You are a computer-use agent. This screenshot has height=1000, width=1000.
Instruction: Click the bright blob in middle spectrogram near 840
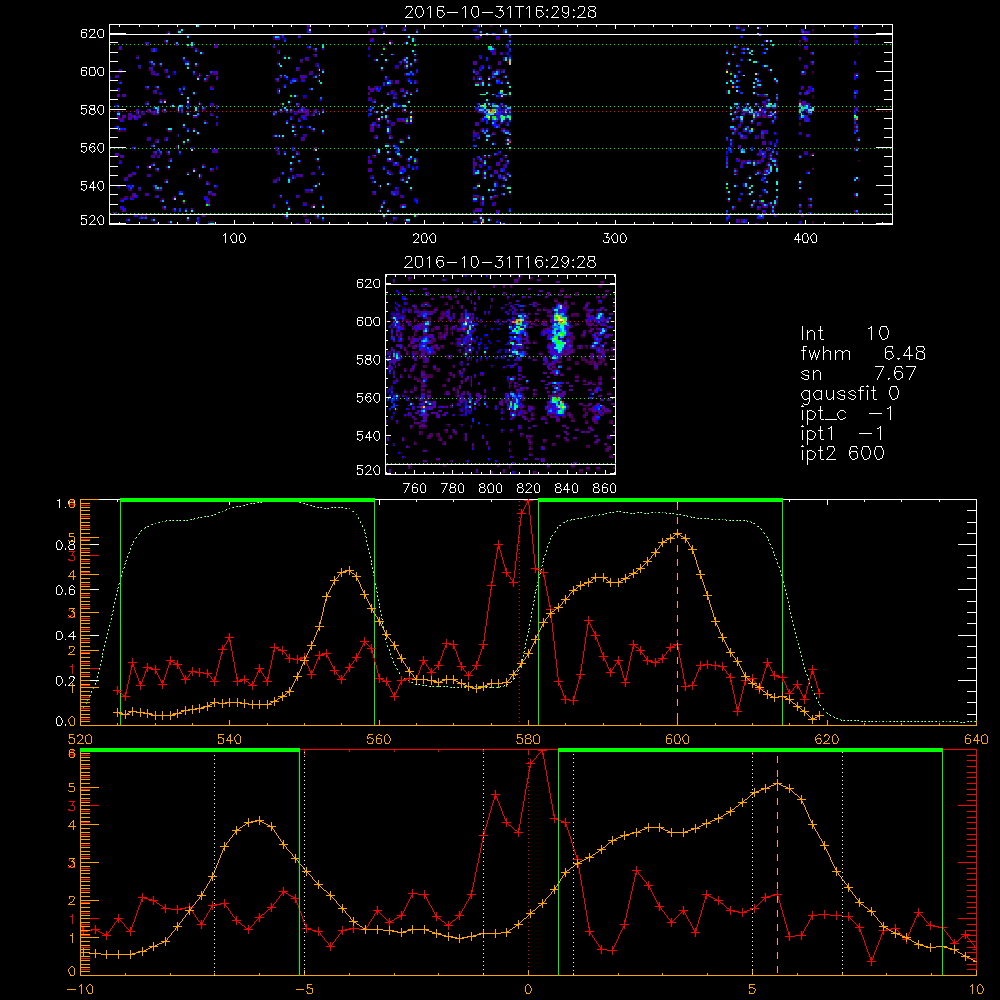(x=559, y=332)
